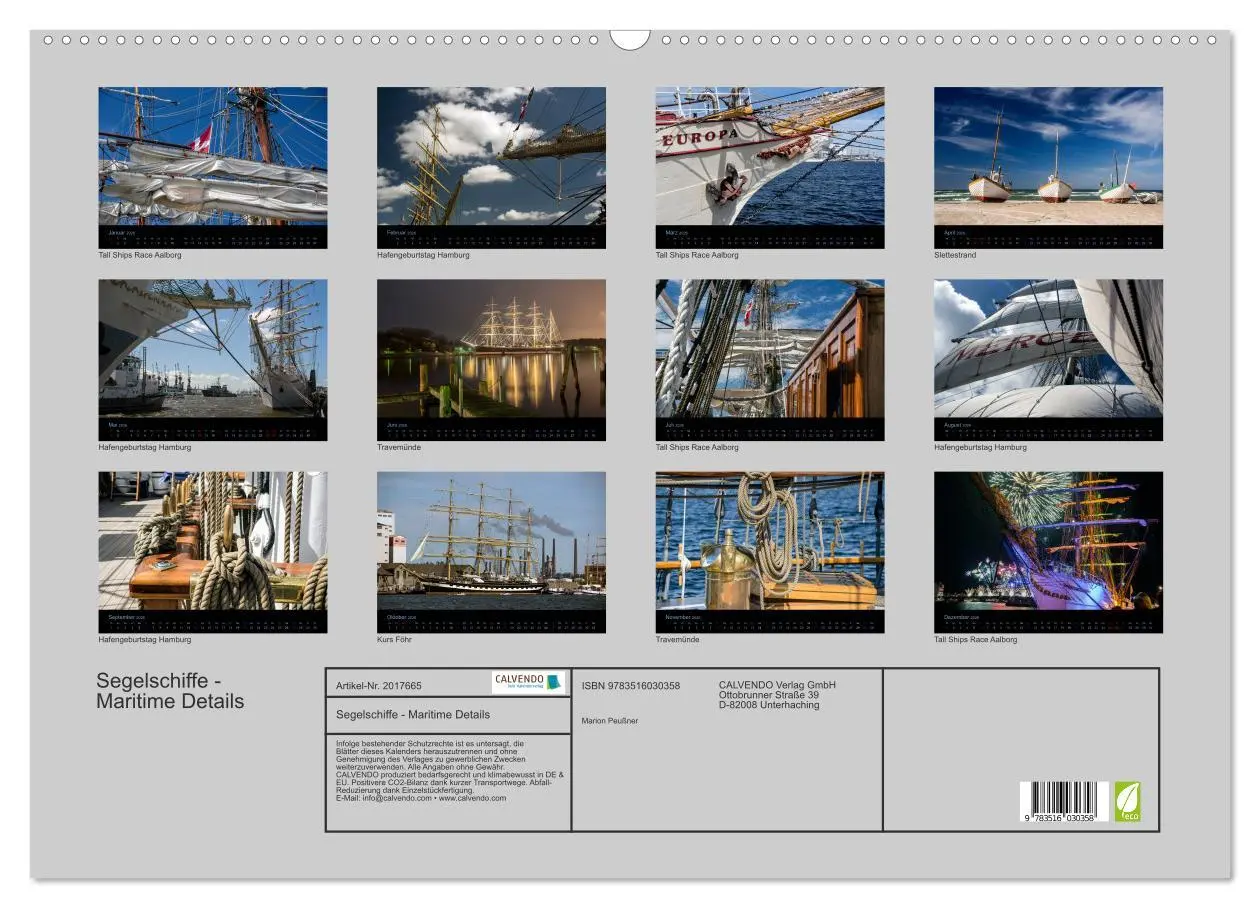The width and height of the screenshot is (1260, 908).
Task: Select the August calendar date strip
Action: 1048,429
